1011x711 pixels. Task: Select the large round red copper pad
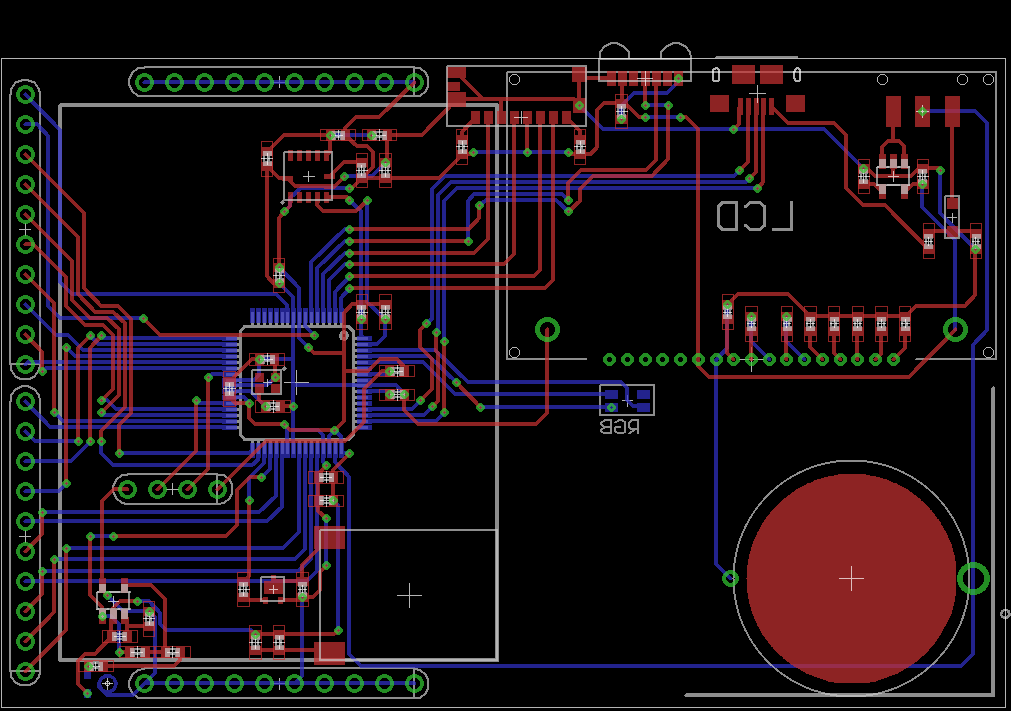pos(851,578)
